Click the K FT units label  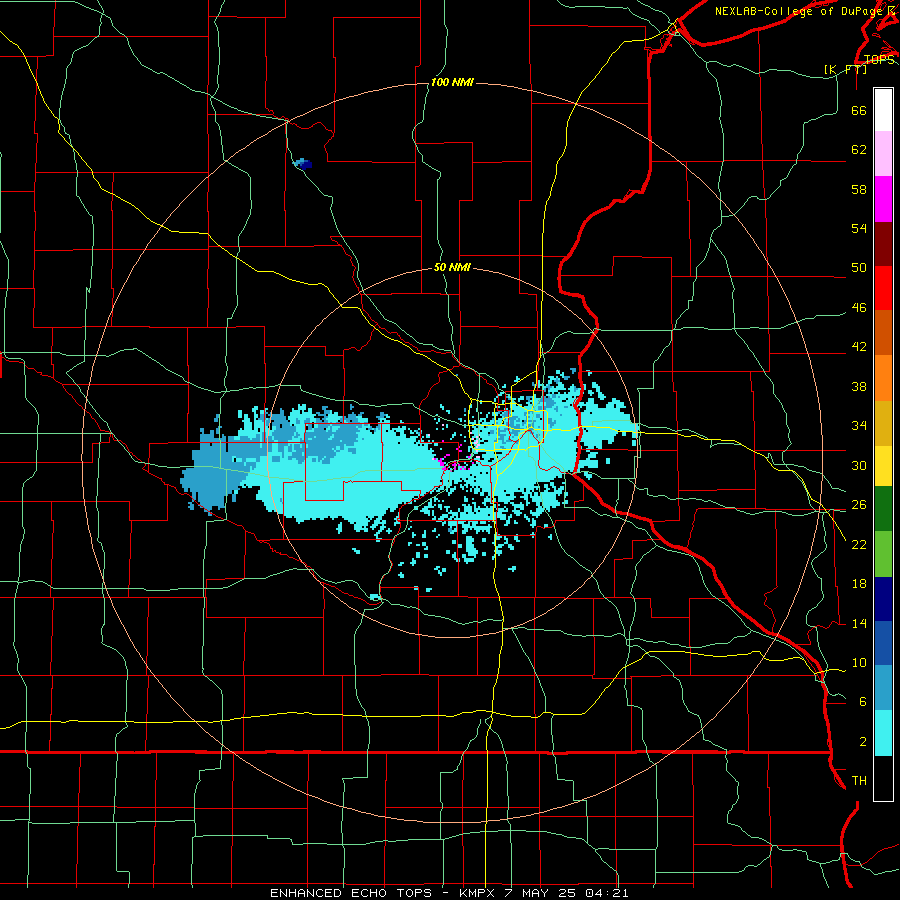point(845,70)
